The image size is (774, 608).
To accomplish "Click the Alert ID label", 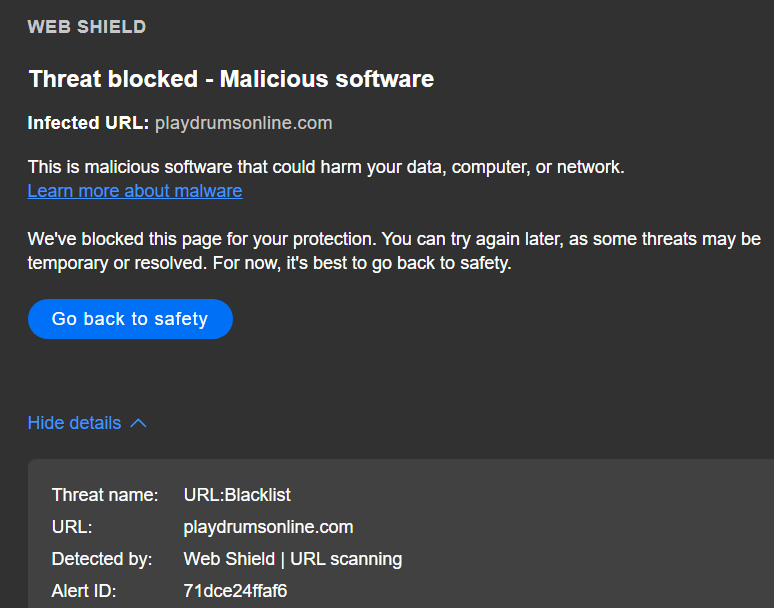I will [x=84, y=591].
